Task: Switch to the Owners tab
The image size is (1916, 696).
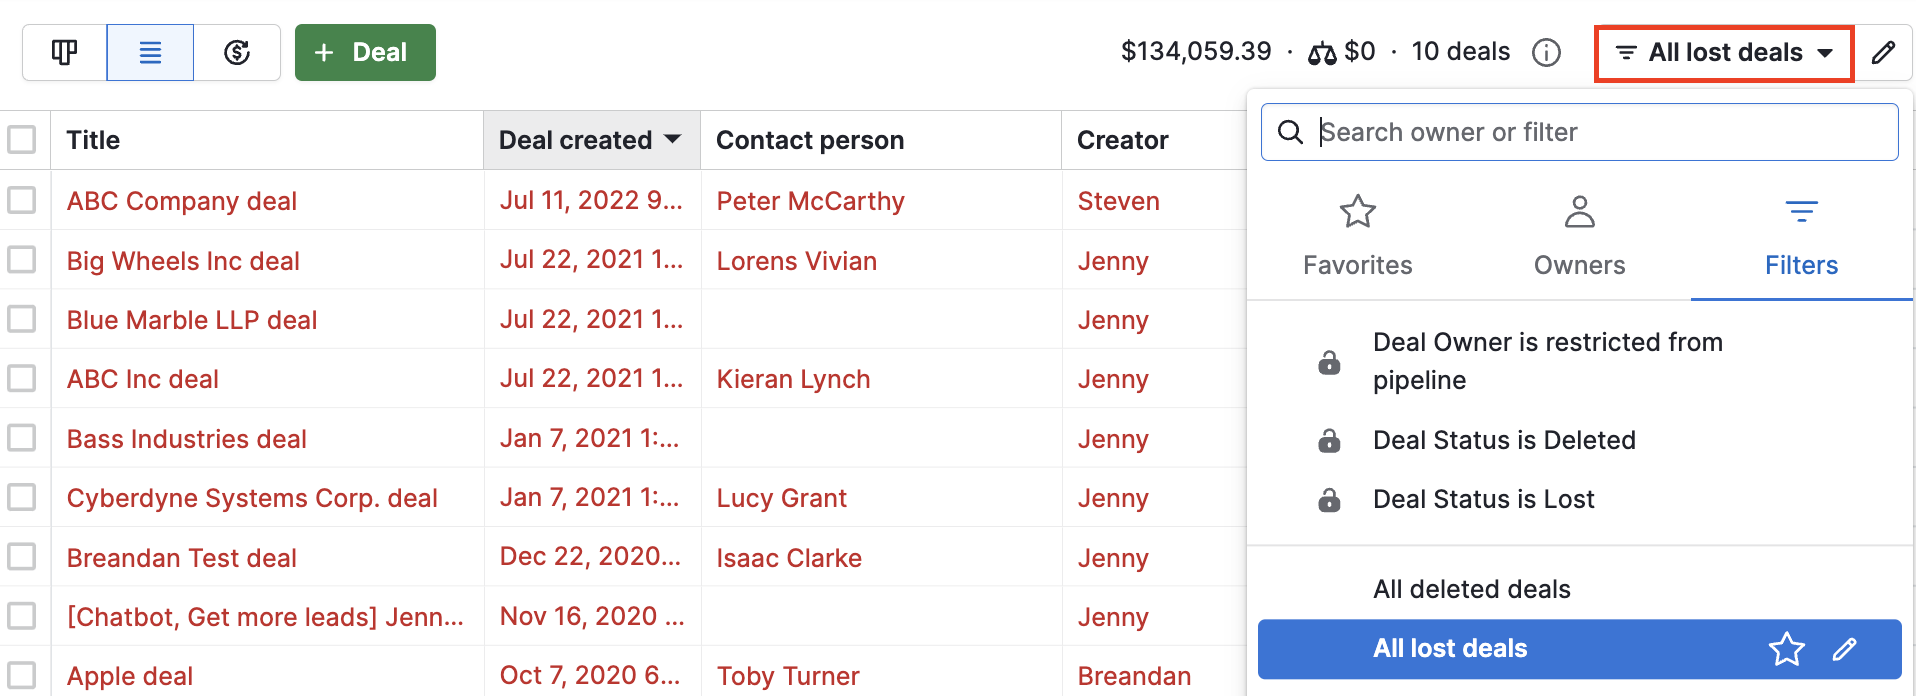Action: click(1579, 236)
